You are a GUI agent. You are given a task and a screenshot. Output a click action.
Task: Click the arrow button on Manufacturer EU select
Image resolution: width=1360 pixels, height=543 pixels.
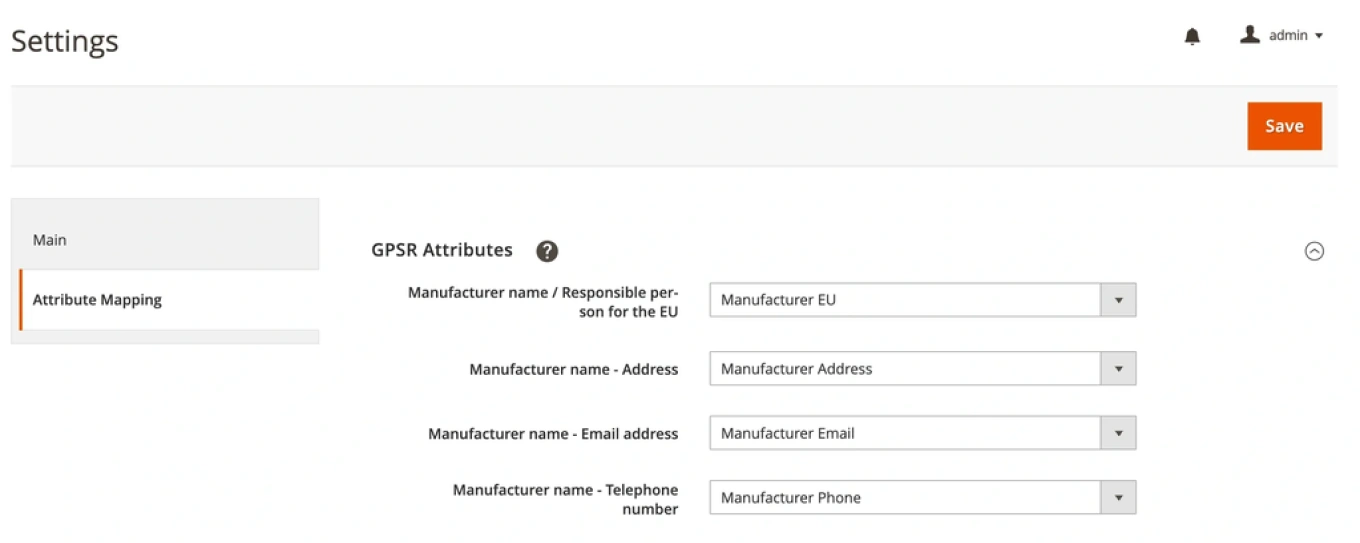(1118, 300)
